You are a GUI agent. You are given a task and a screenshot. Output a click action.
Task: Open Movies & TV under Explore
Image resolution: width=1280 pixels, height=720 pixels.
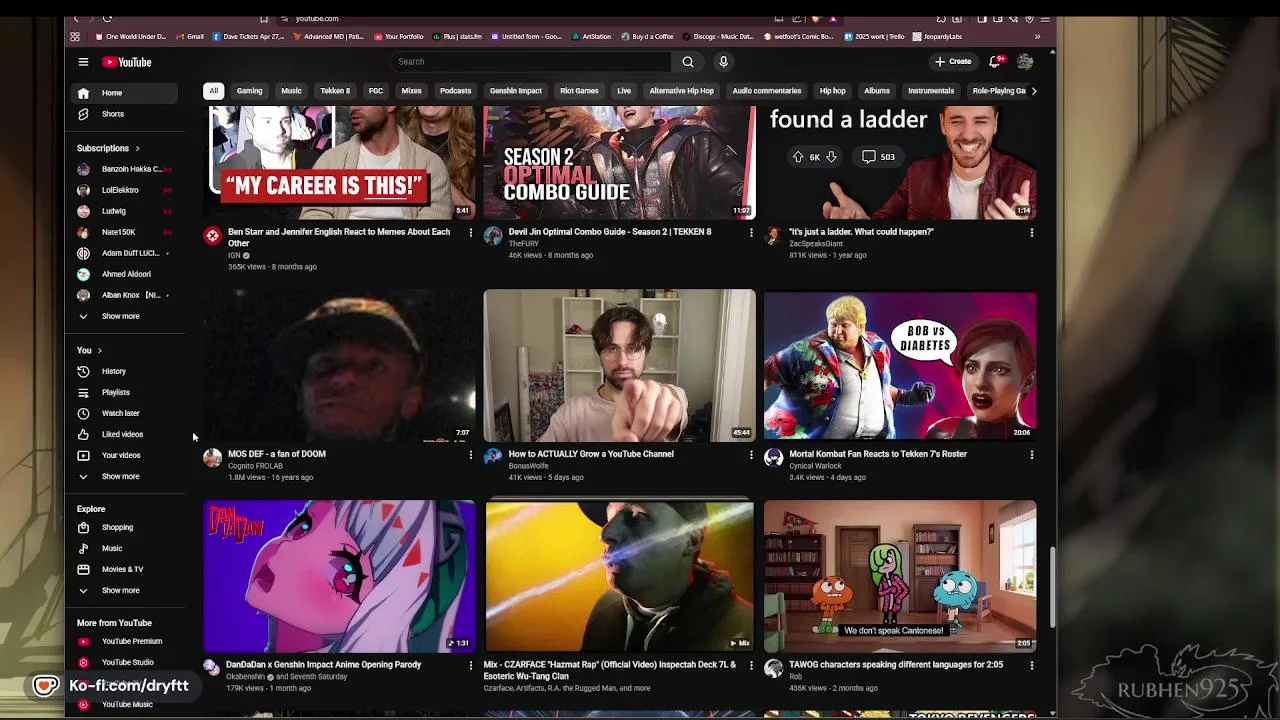tap(125, 569)
